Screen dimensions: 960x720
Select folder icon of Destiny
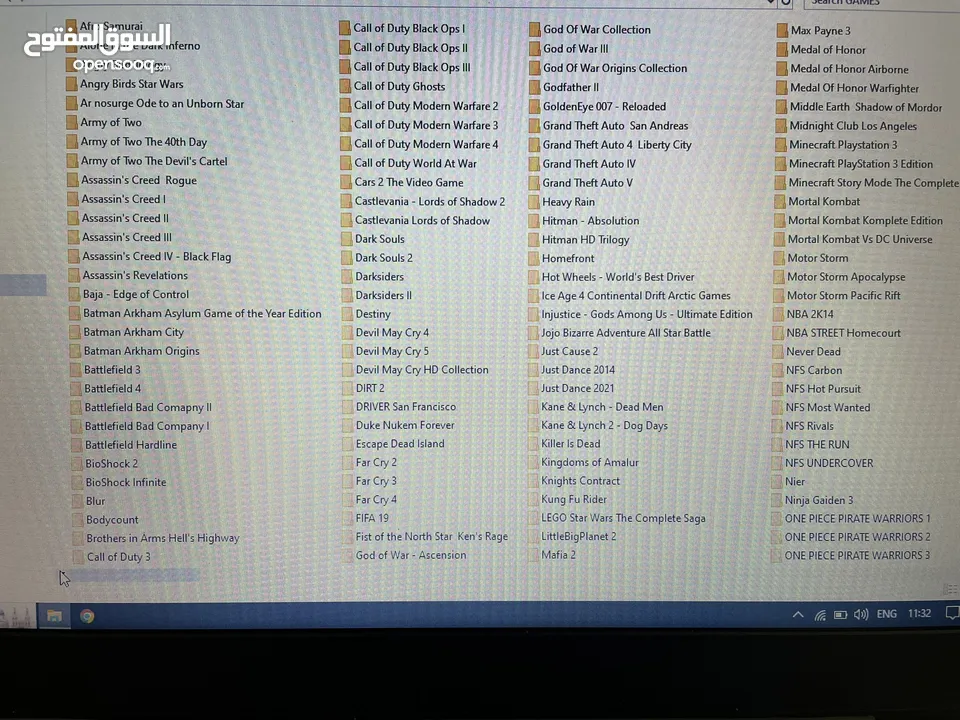click(x=347, y=314)
